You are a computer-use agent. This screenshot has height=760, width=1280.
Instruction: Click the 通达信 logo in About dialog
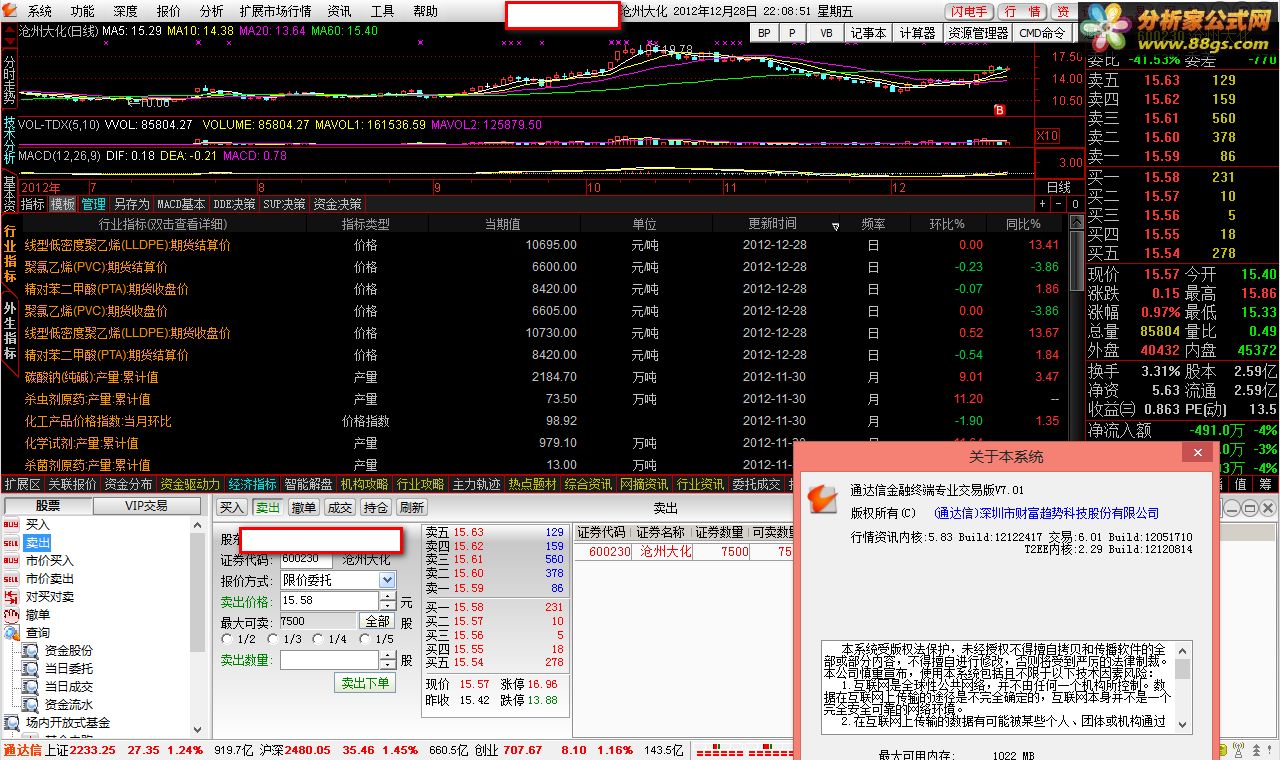pyautogui.click(x=822, y=497)
